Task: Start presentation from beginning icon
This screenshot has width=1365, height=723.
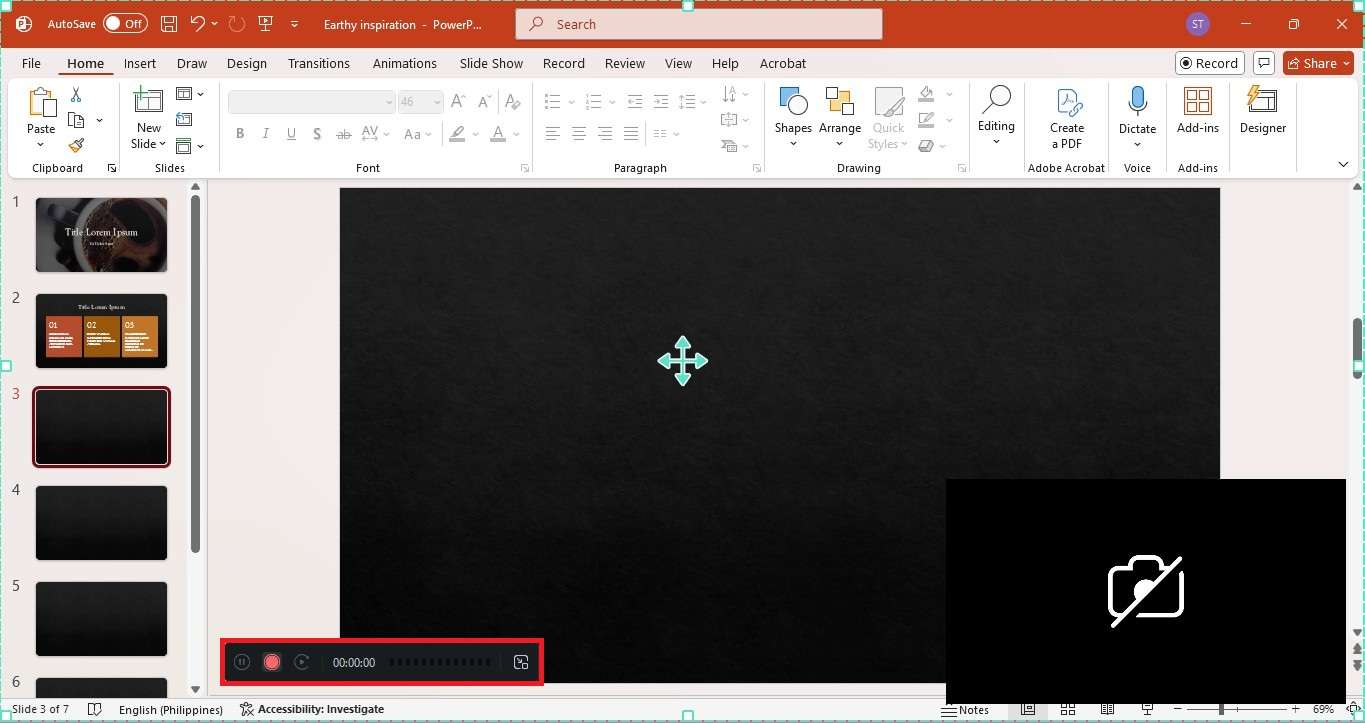Action: click(265, 23)
